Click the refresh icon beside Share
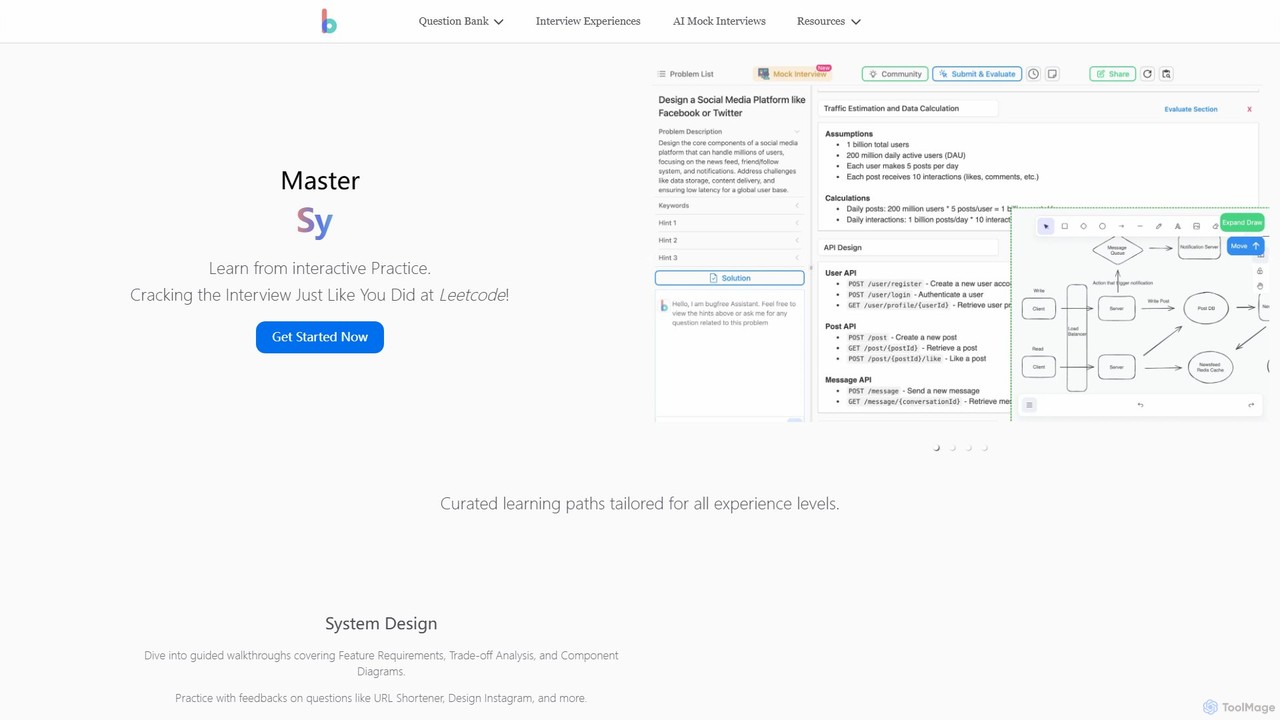This screenshot has height=720, width=1280. click(x=1147, y=74)
